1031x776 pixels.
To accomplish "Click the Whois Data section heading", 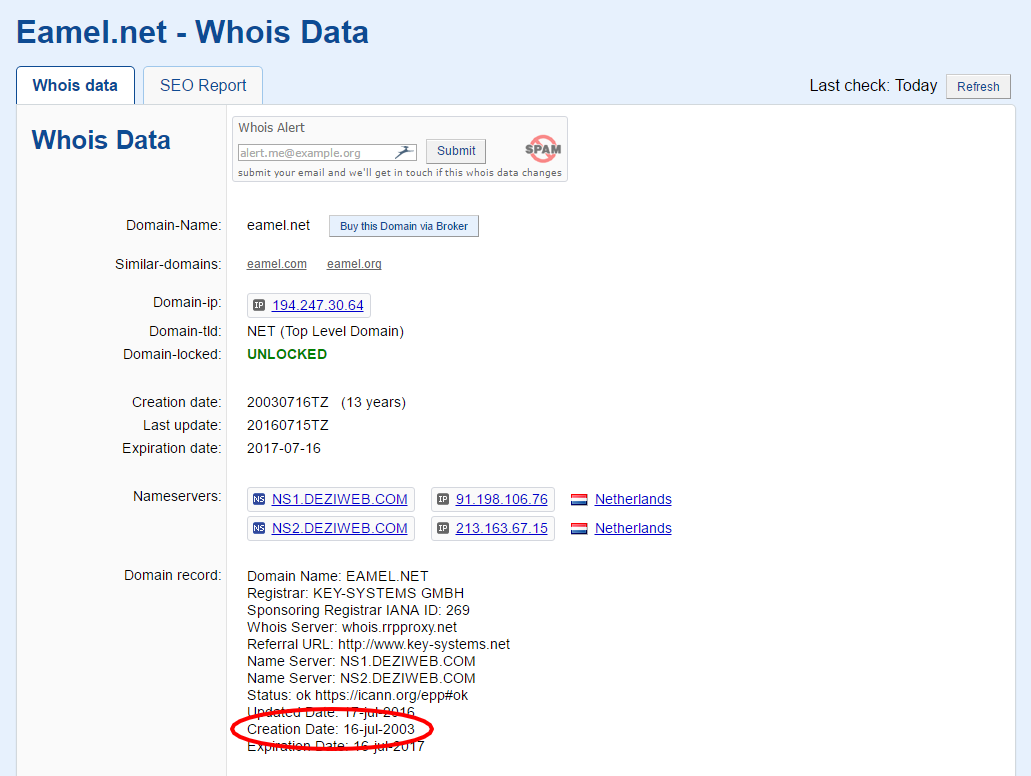I will [x=101, y=140].
